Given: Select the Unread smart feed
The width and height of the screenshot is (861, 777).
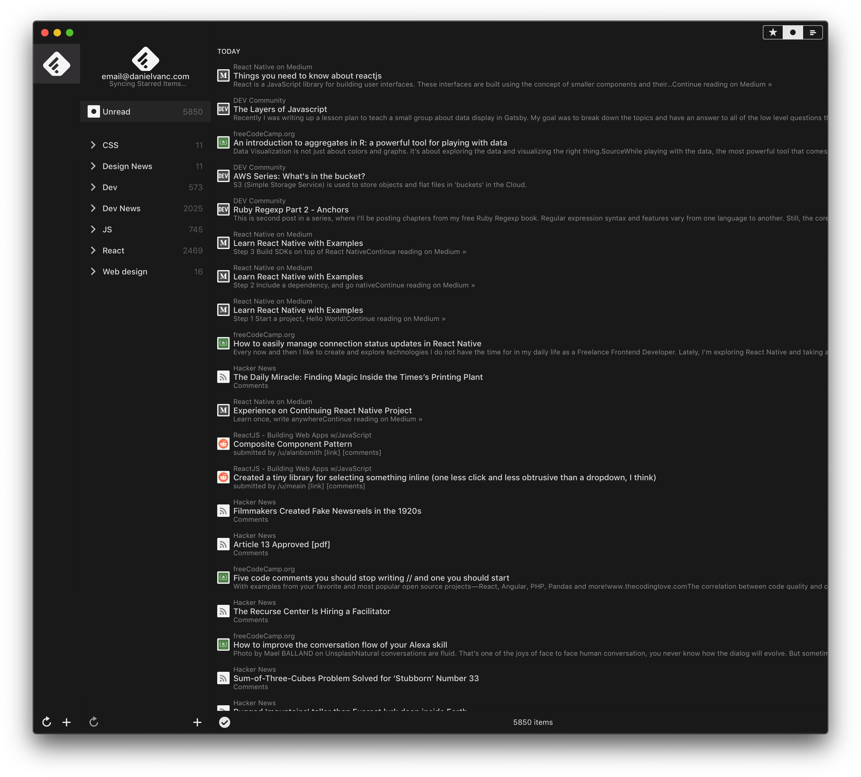Looking at the screenshot, I should point(146,111).
